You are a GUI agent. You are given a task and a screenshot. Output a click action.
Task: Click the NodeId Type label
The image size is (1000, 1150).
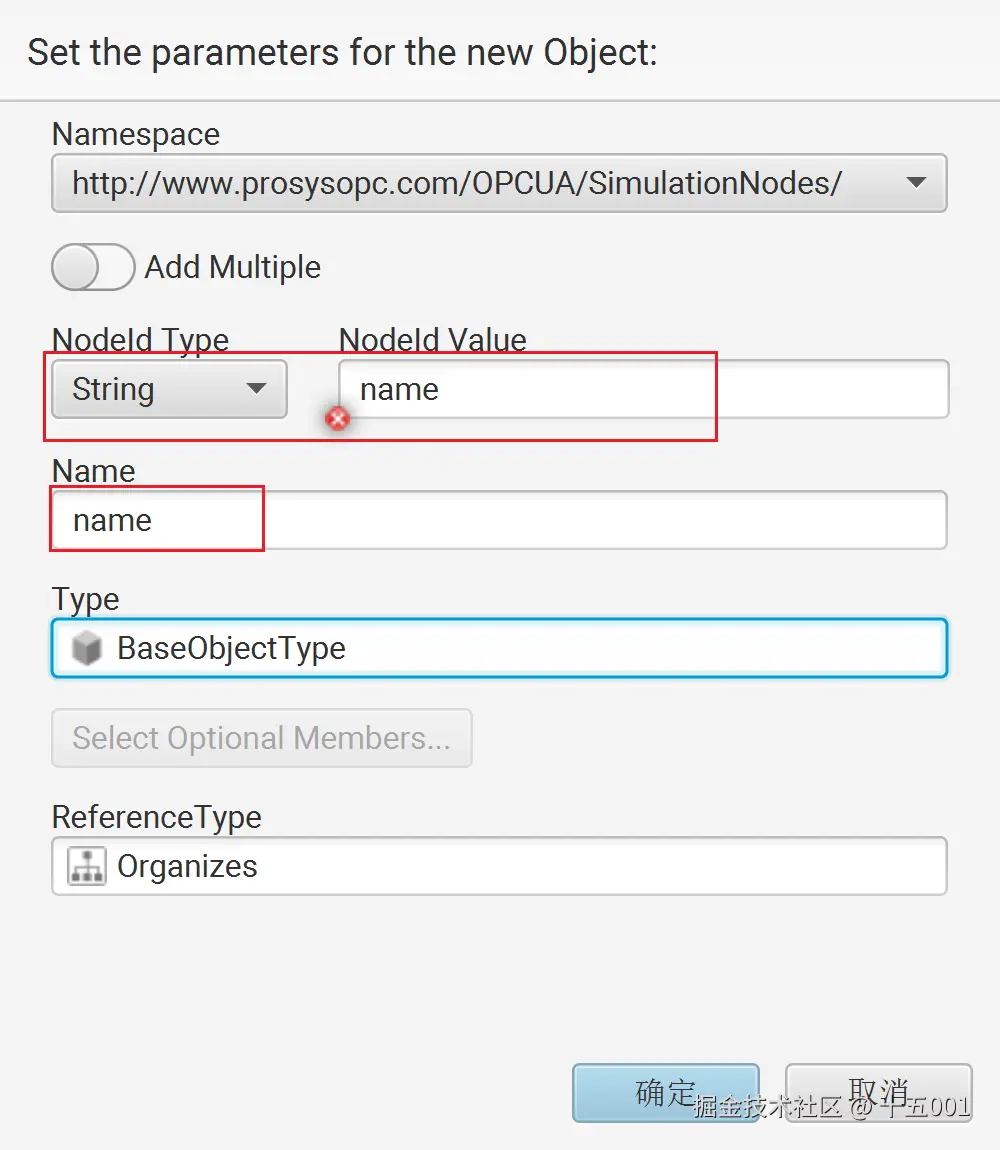pos(140,340)
